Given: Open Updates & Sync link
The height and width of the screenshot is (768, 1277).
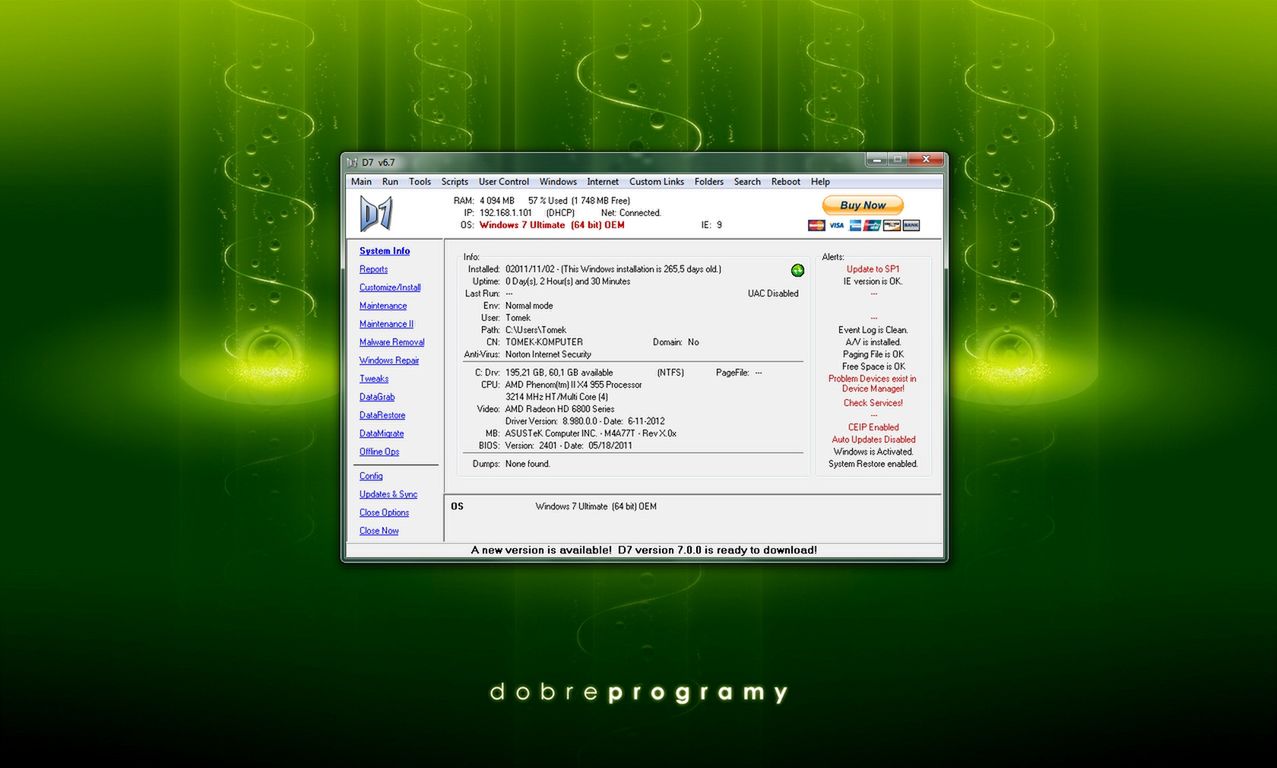Looking at the screenshot, I should tap(388, 494).
